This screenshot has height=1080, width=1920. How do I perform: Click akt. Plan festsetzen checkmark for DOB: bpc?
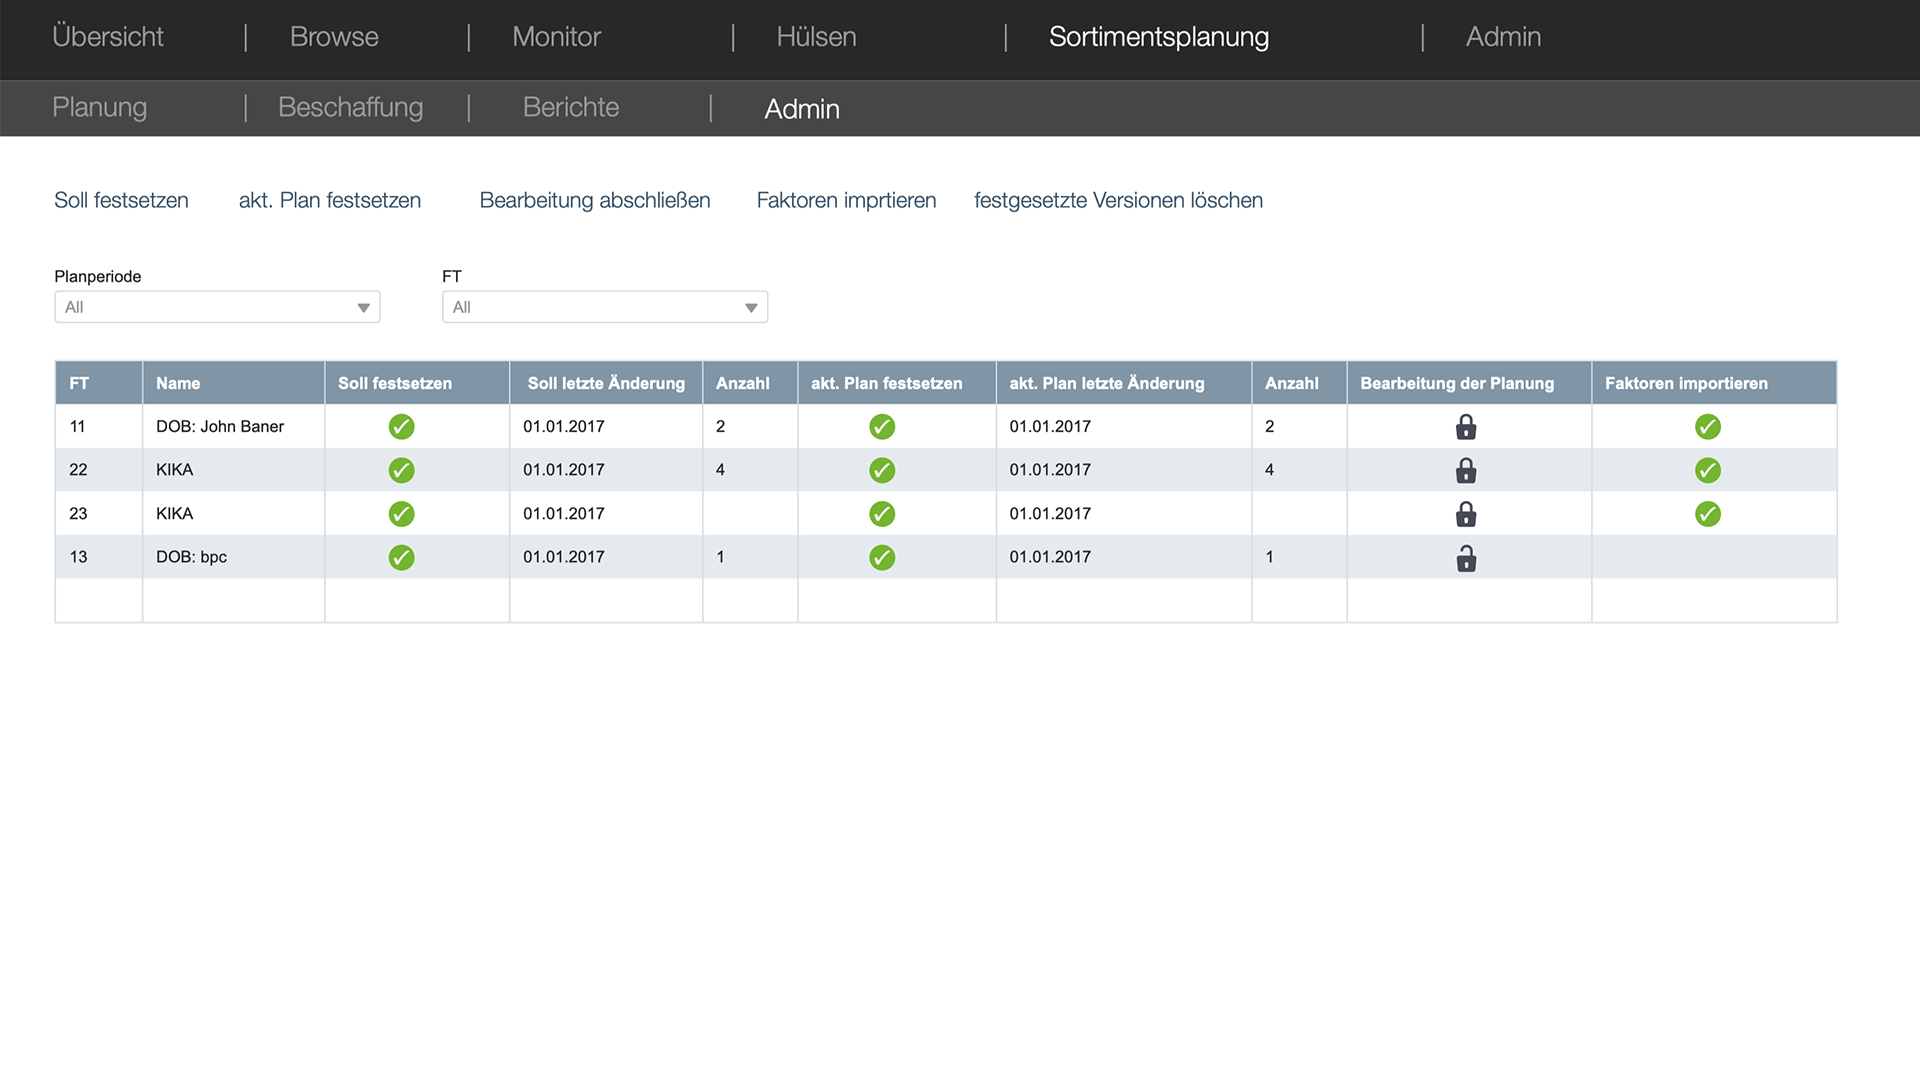[882, 557]
